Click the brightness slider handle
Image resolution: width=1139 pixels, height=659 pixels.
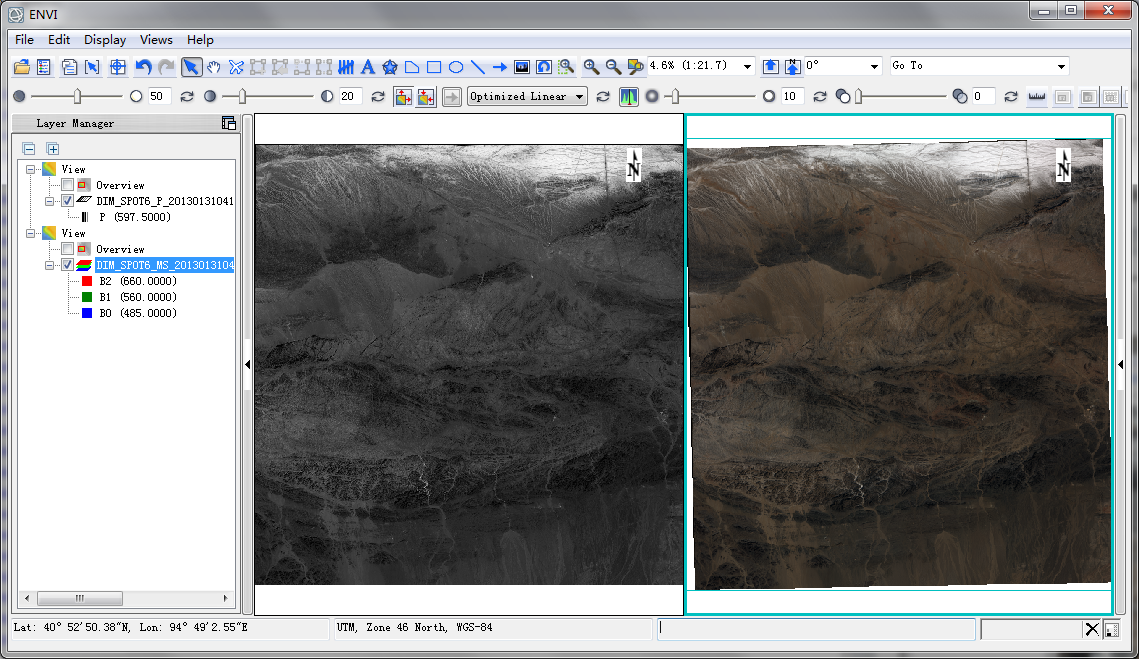pos(77,96)
